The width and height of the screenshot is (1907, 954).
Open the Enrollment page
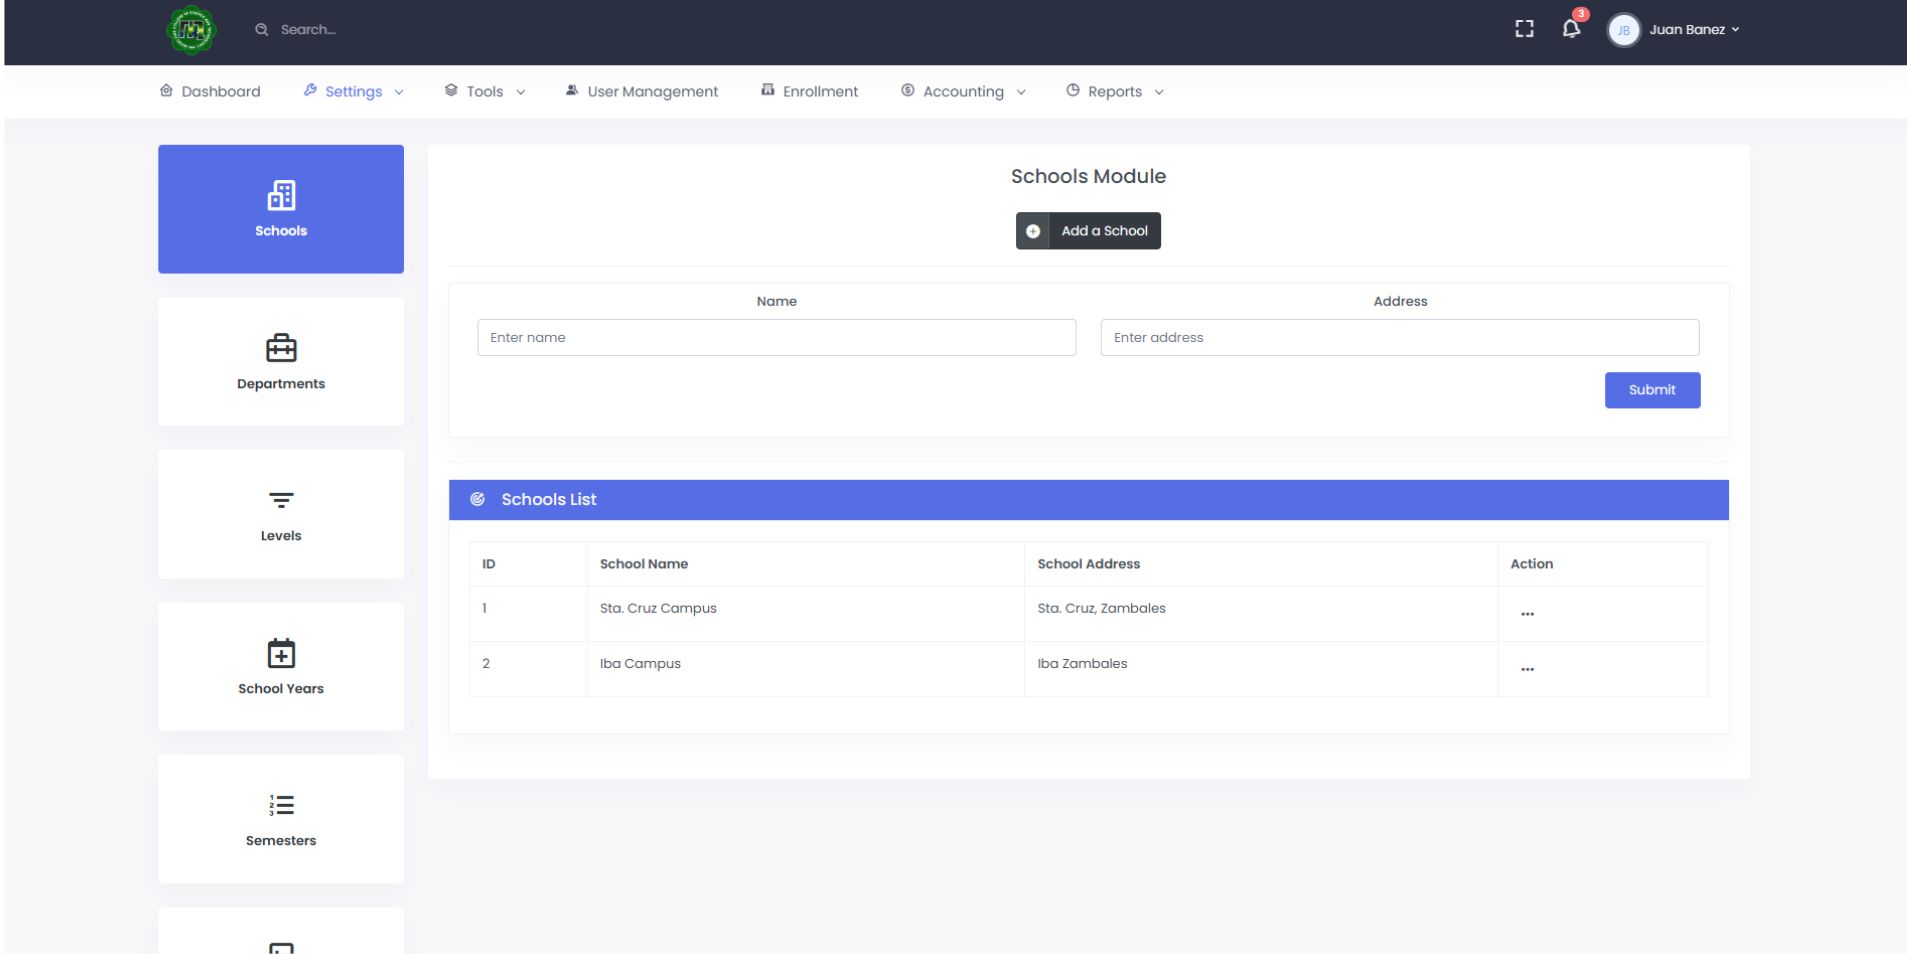coord(810,92)
